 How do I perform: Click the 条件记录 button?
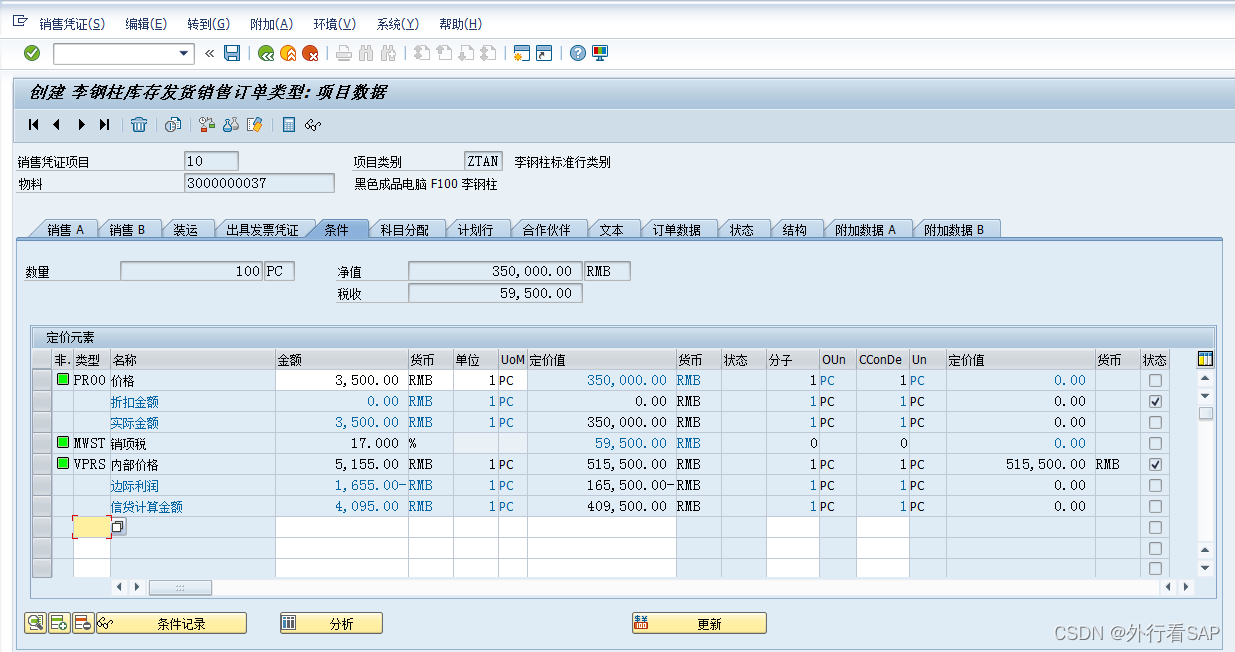pyautogui.click(x=171, y=623)
